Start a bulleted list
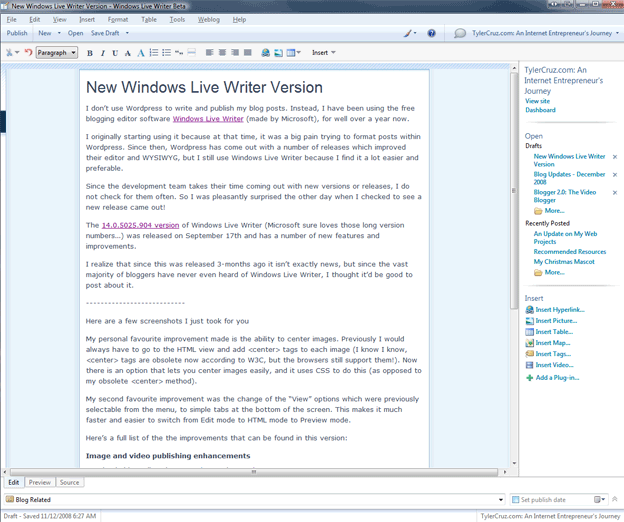Image resolution: width=624 pixels, height=522 pixels. point(166,53)
